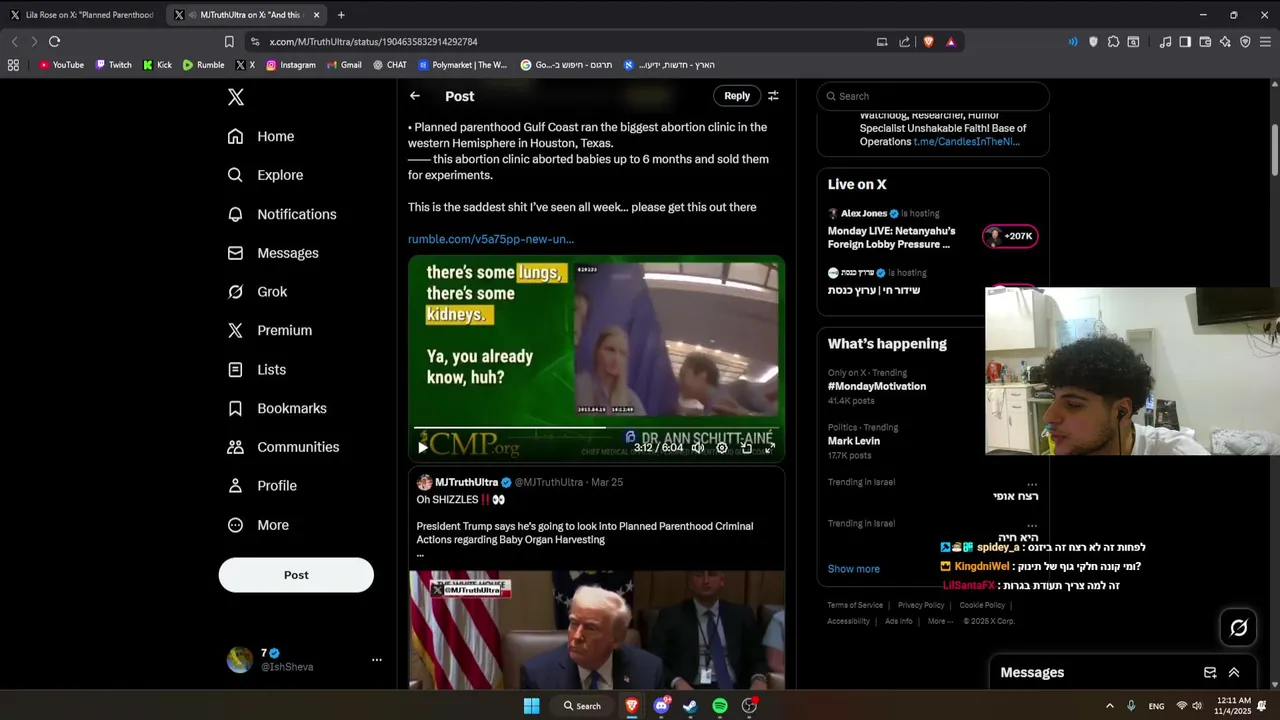
Task: Open the floating Grok button
Action: tap(1239, 627)
